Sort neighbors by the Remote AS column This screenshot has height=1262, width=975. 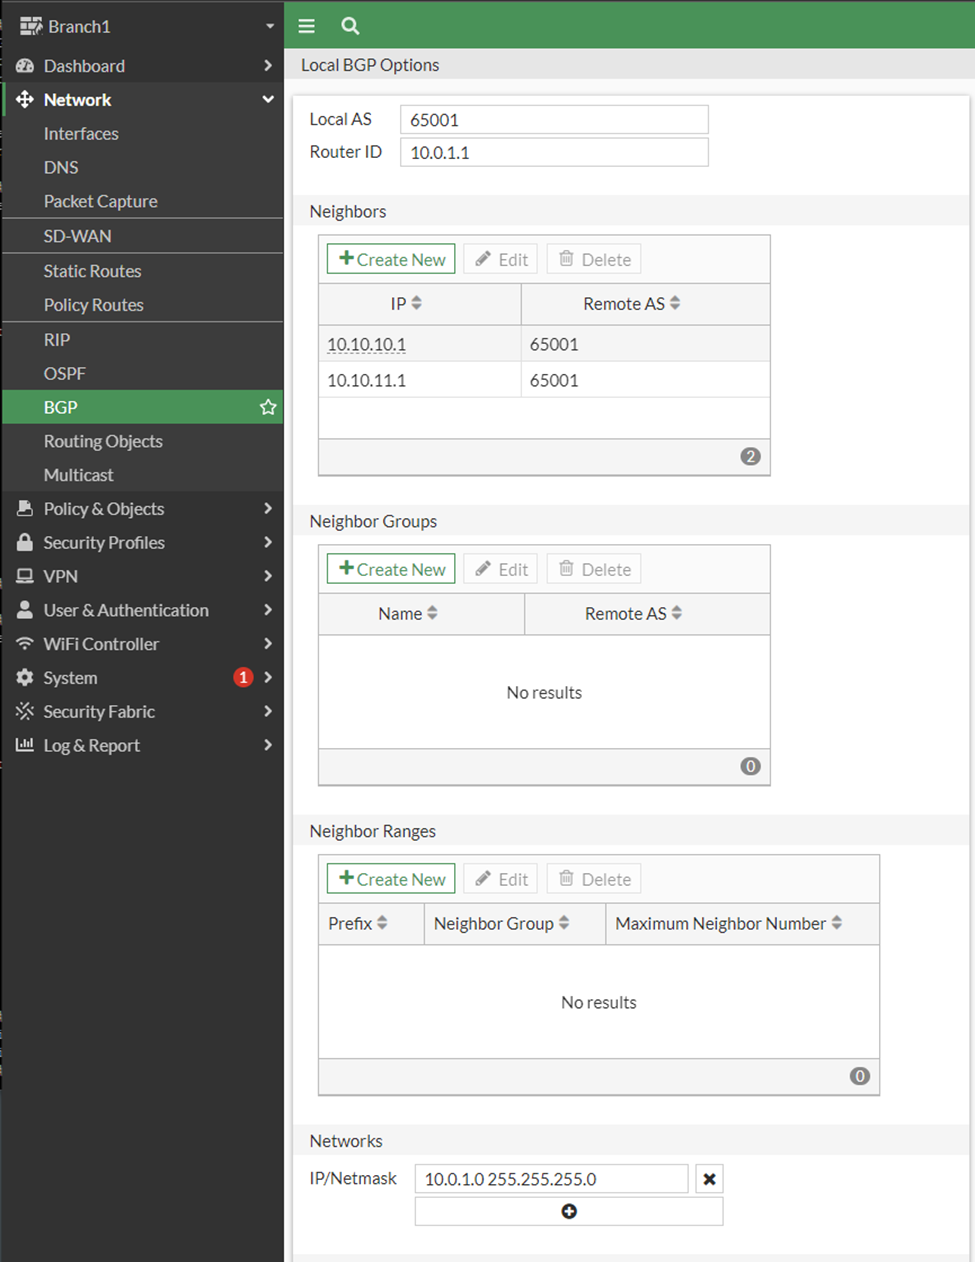675,303
